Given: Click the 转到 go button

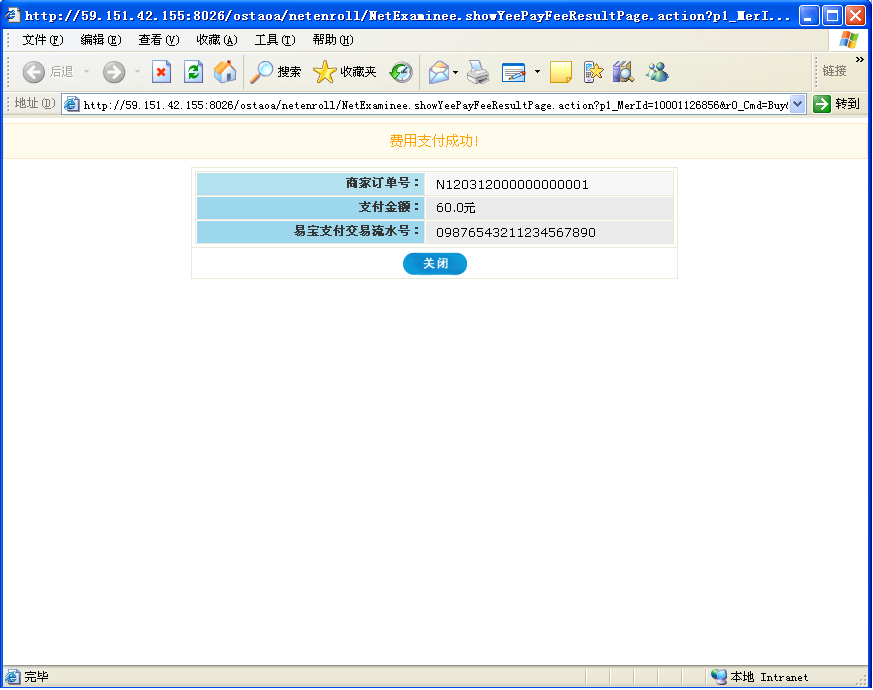Looking at the screenshot, I should (x=836, y=104).
